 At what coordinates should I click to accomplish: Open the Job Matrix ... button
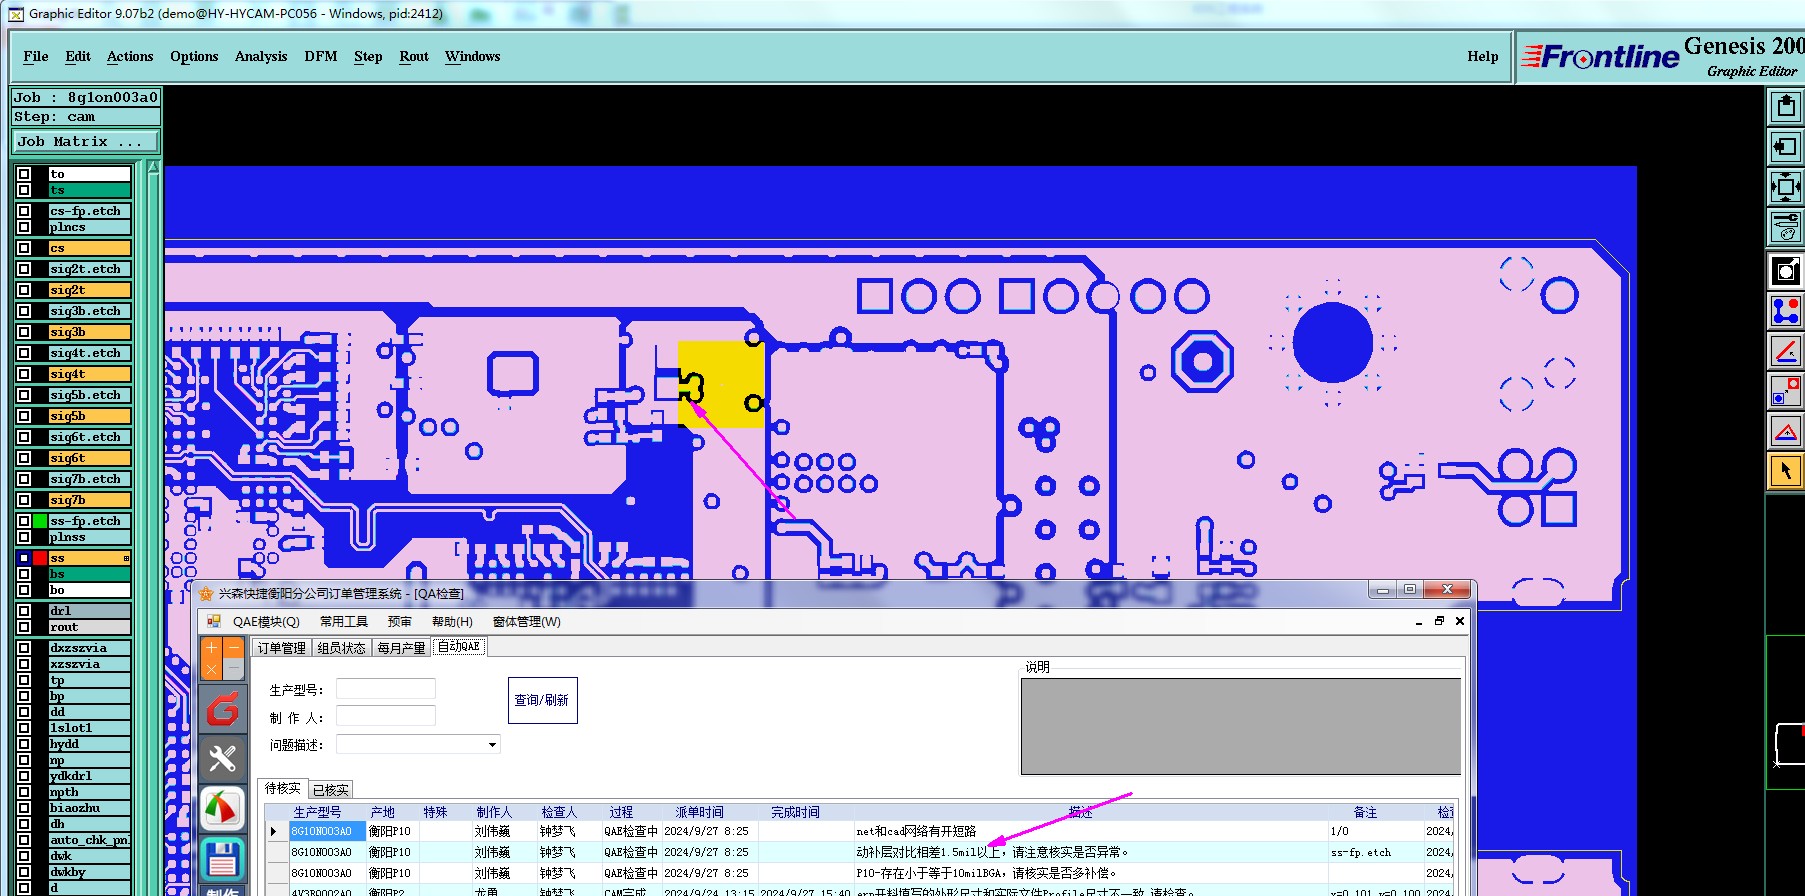pyautogui.click(x=85, y=142)
